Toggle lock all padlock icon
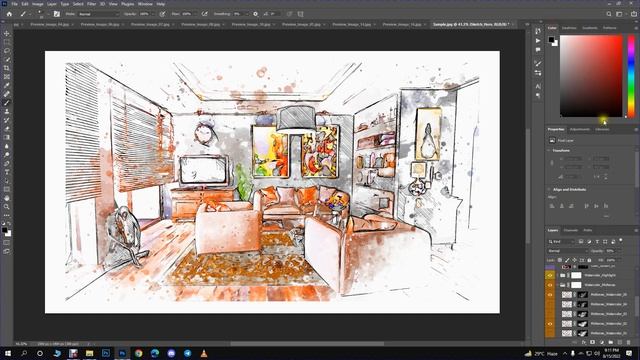Viewport: 640px width, 360px height. [589, 260]
